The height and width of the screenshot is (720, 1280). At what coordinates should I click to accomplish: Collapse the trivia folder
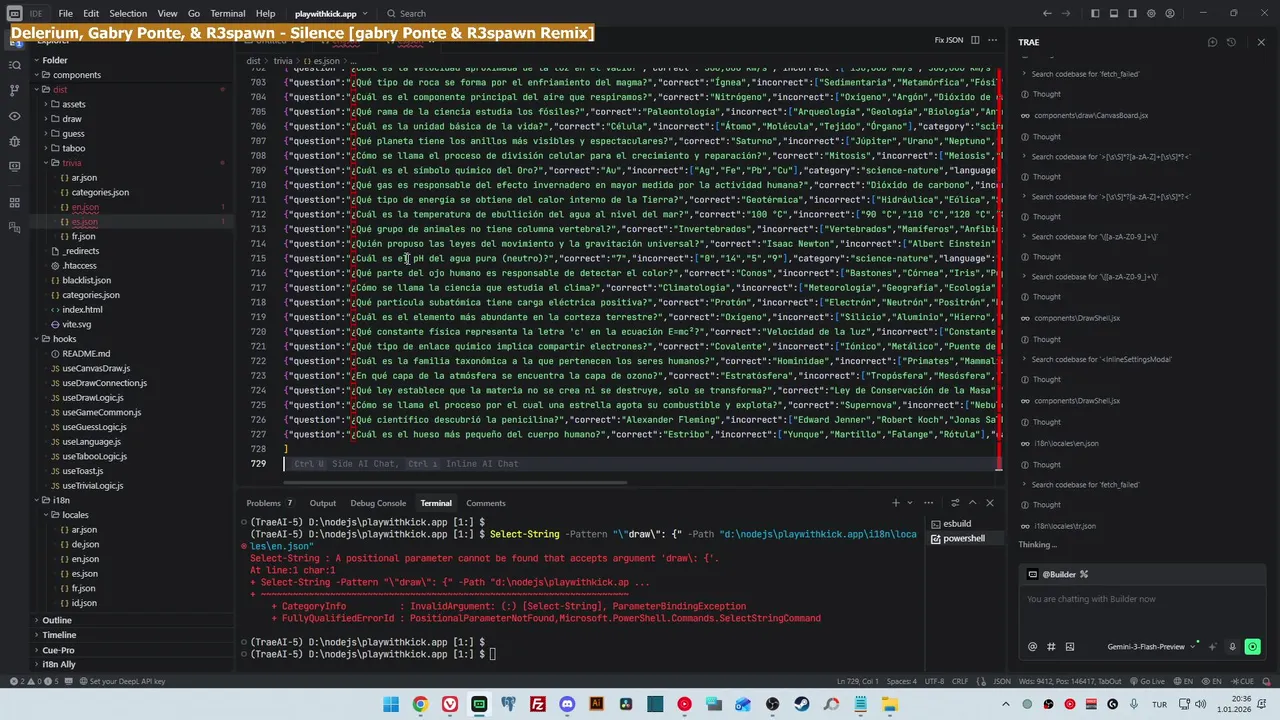71,163
